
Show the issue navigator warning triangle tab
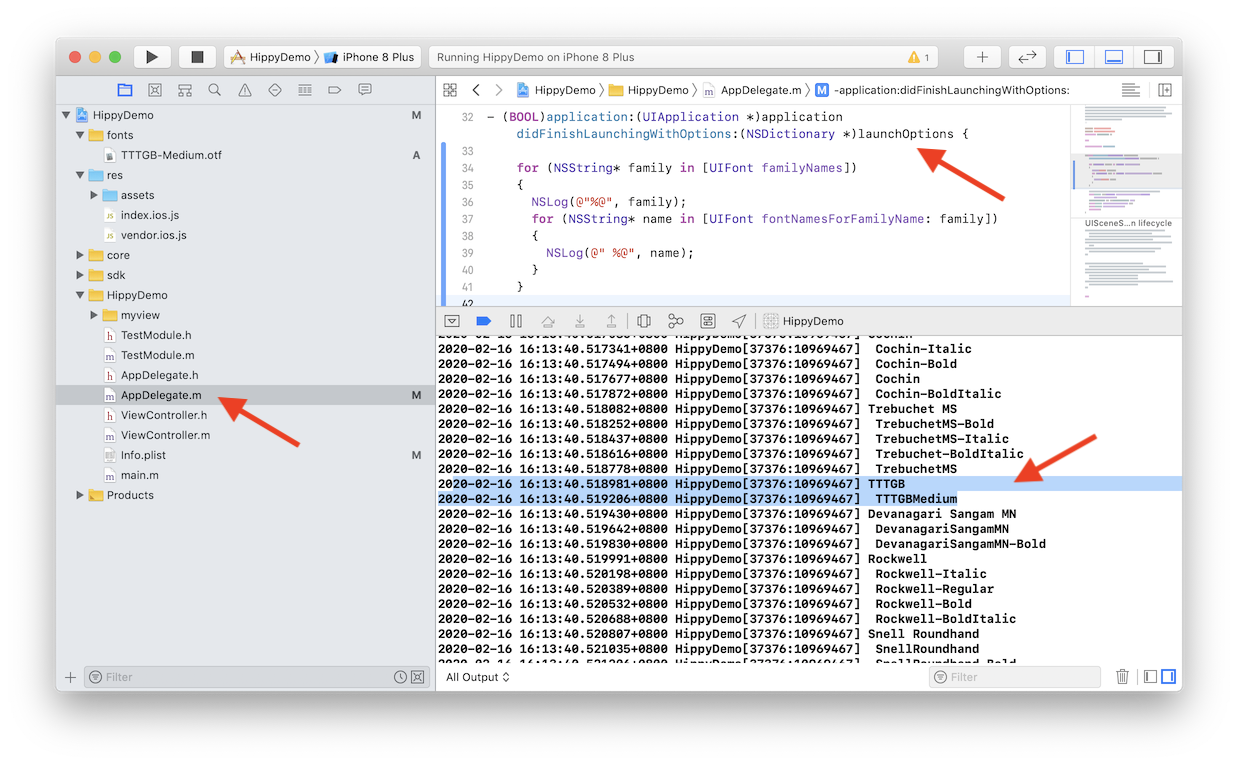coord(245,90)
